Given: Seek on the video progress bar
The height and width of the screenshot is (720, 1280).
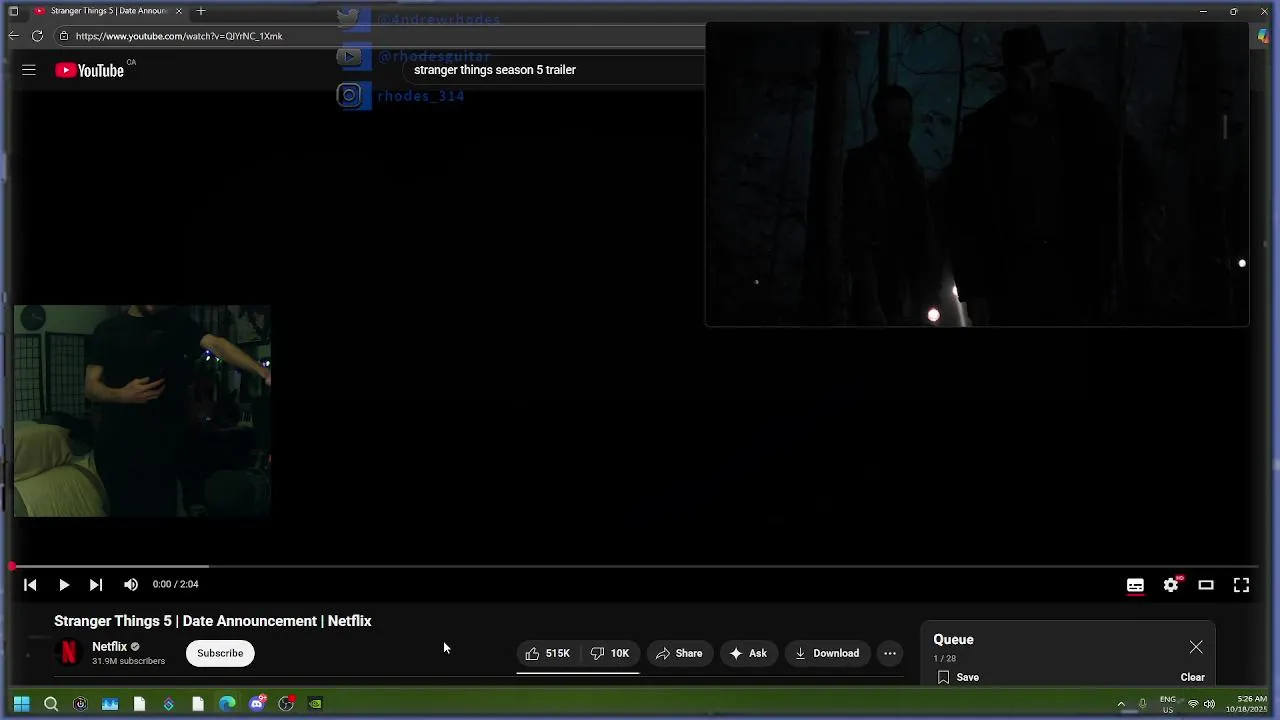Looking at the screenshot, I should (634, 566).
